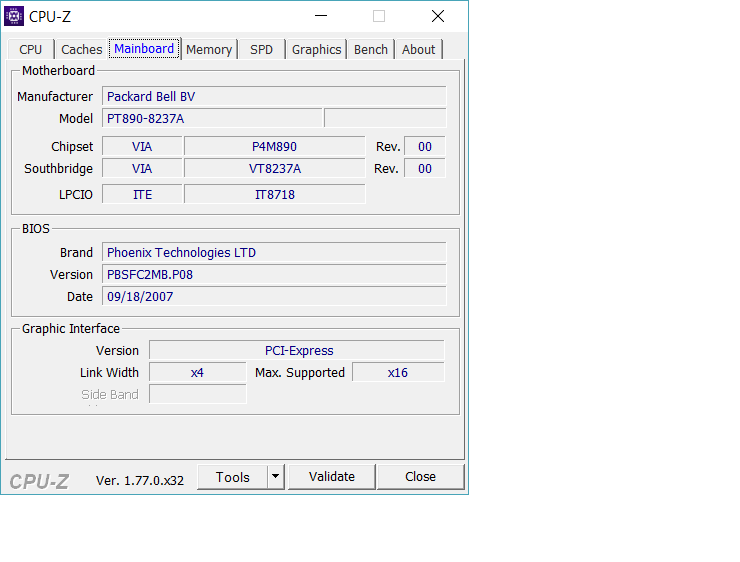Click the Chipset vendor VIA field

coord(142,147)
